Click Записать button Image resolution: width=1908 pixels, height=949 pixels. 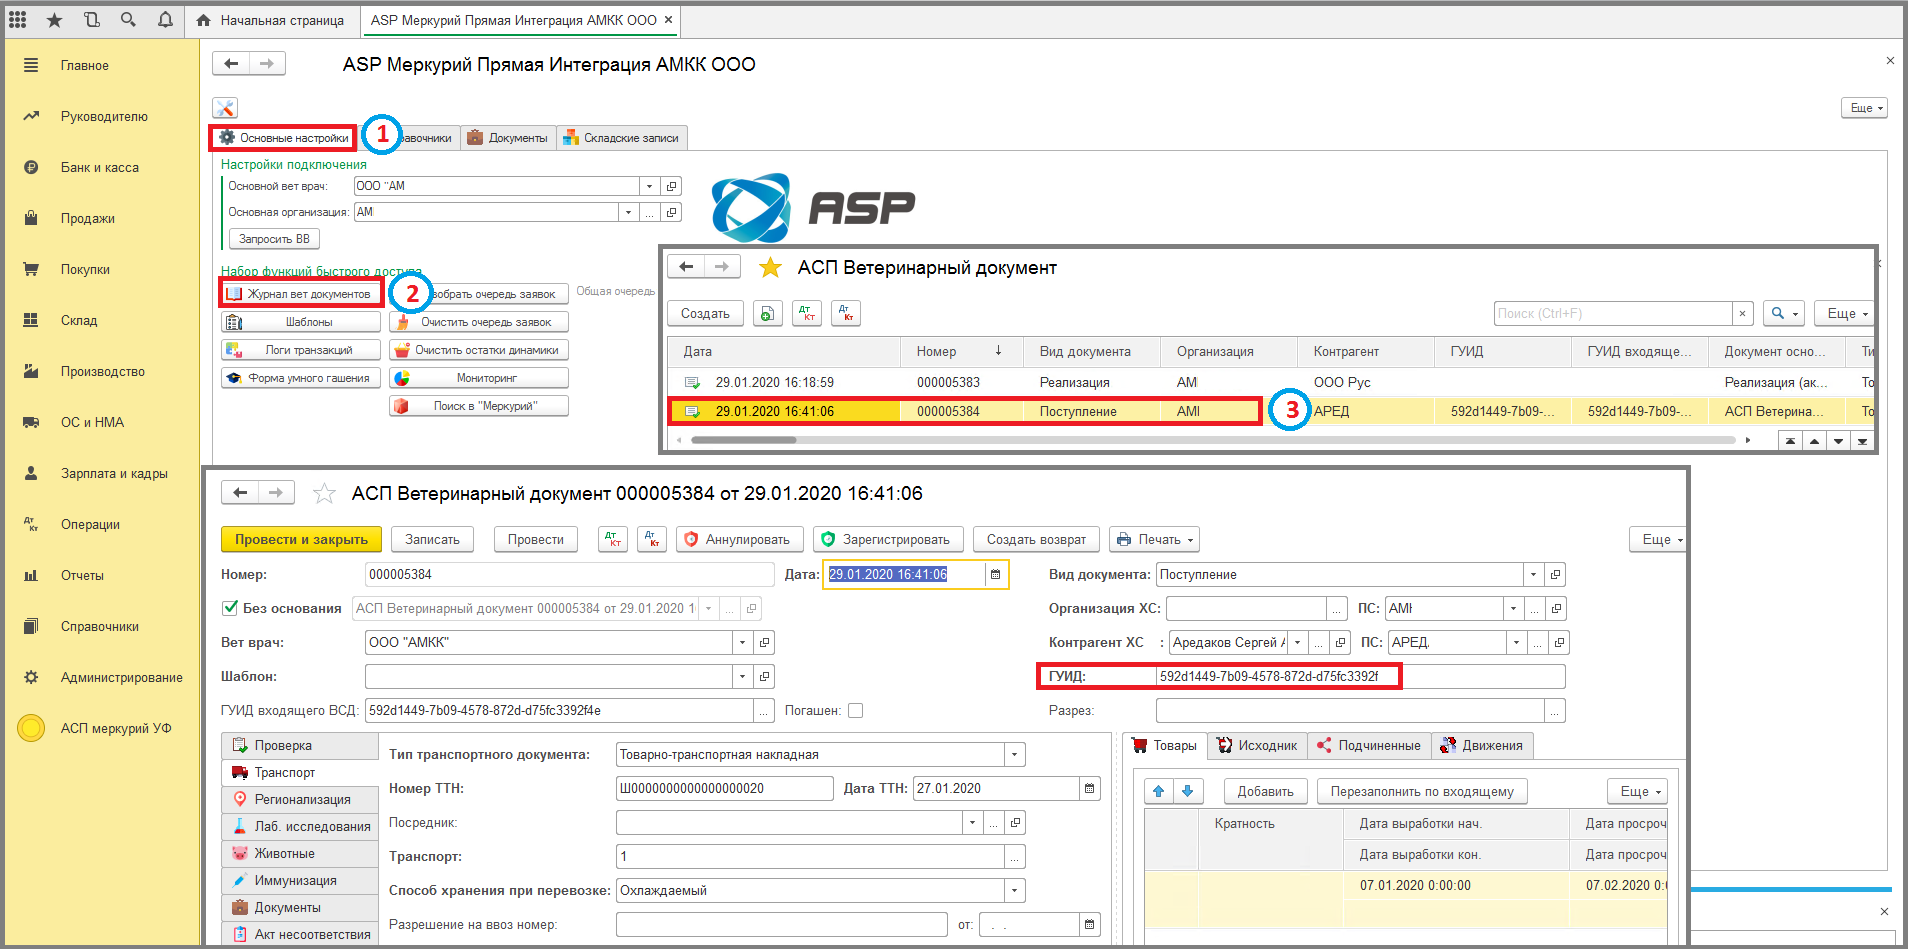432,539
